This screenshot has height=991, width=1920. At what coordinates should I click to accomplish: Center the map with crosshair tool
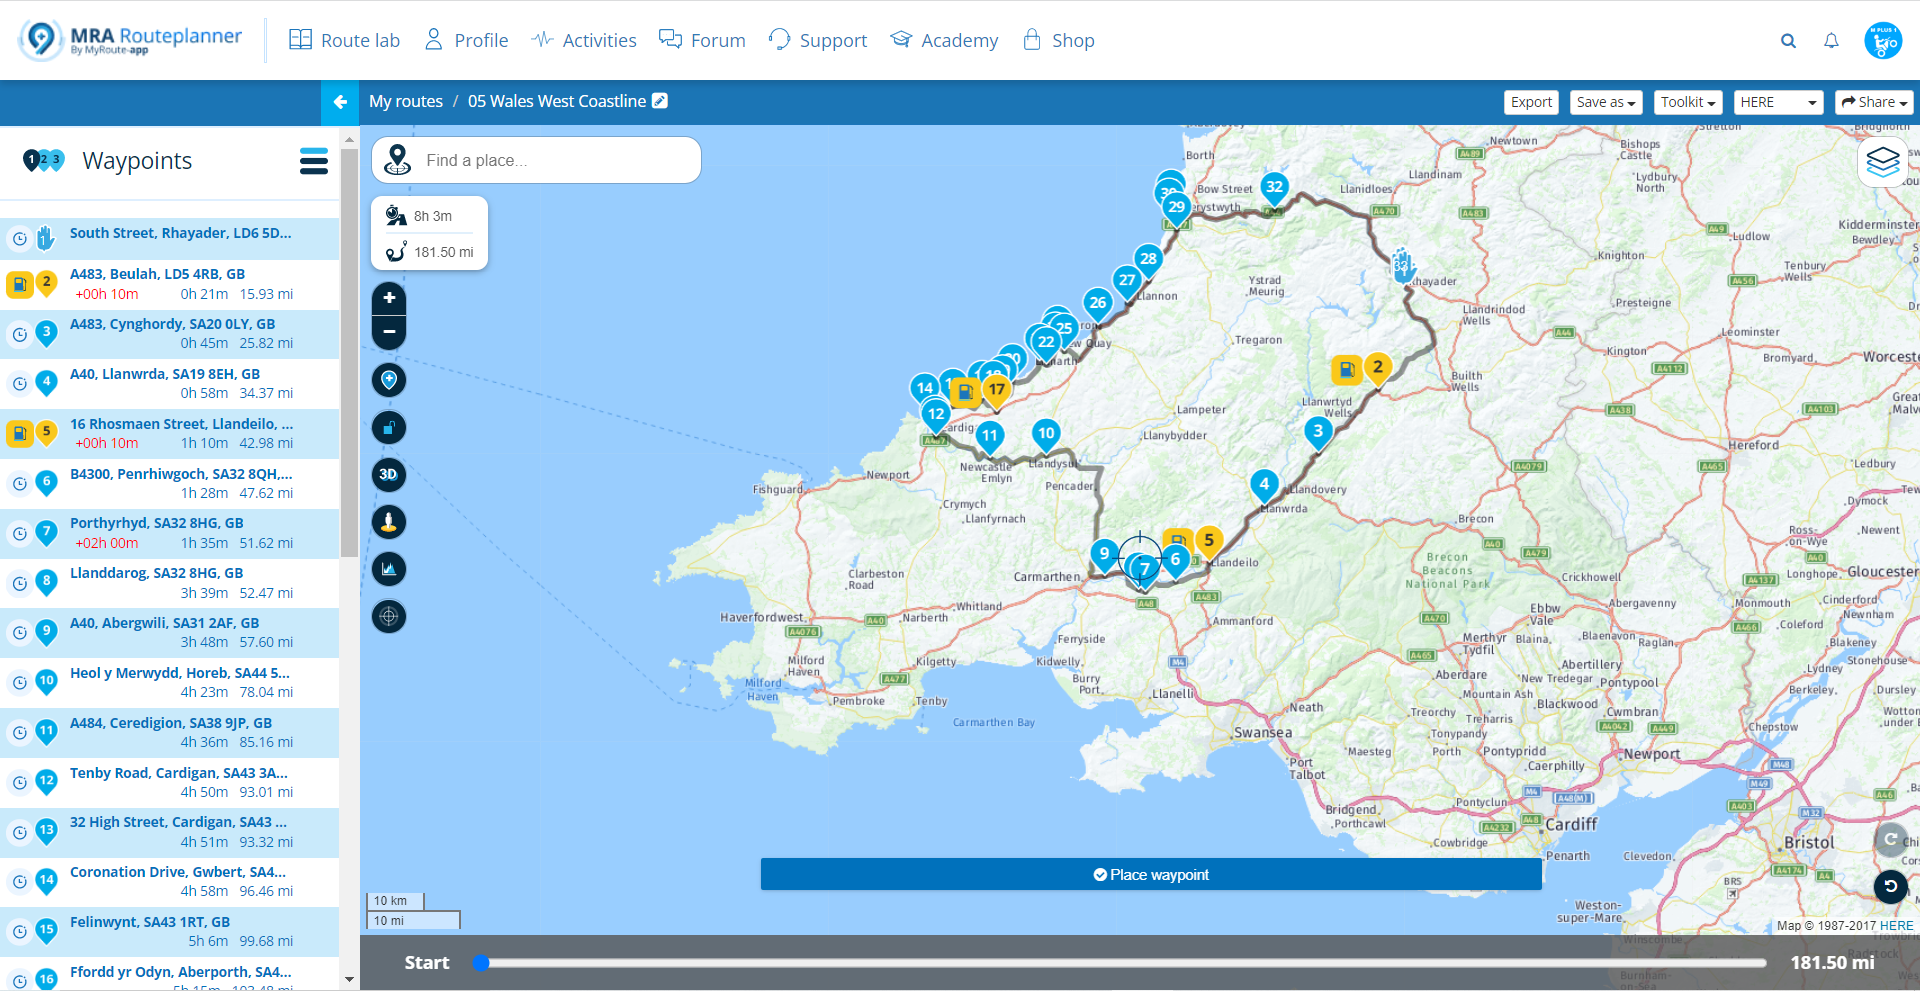coord(389,616)
